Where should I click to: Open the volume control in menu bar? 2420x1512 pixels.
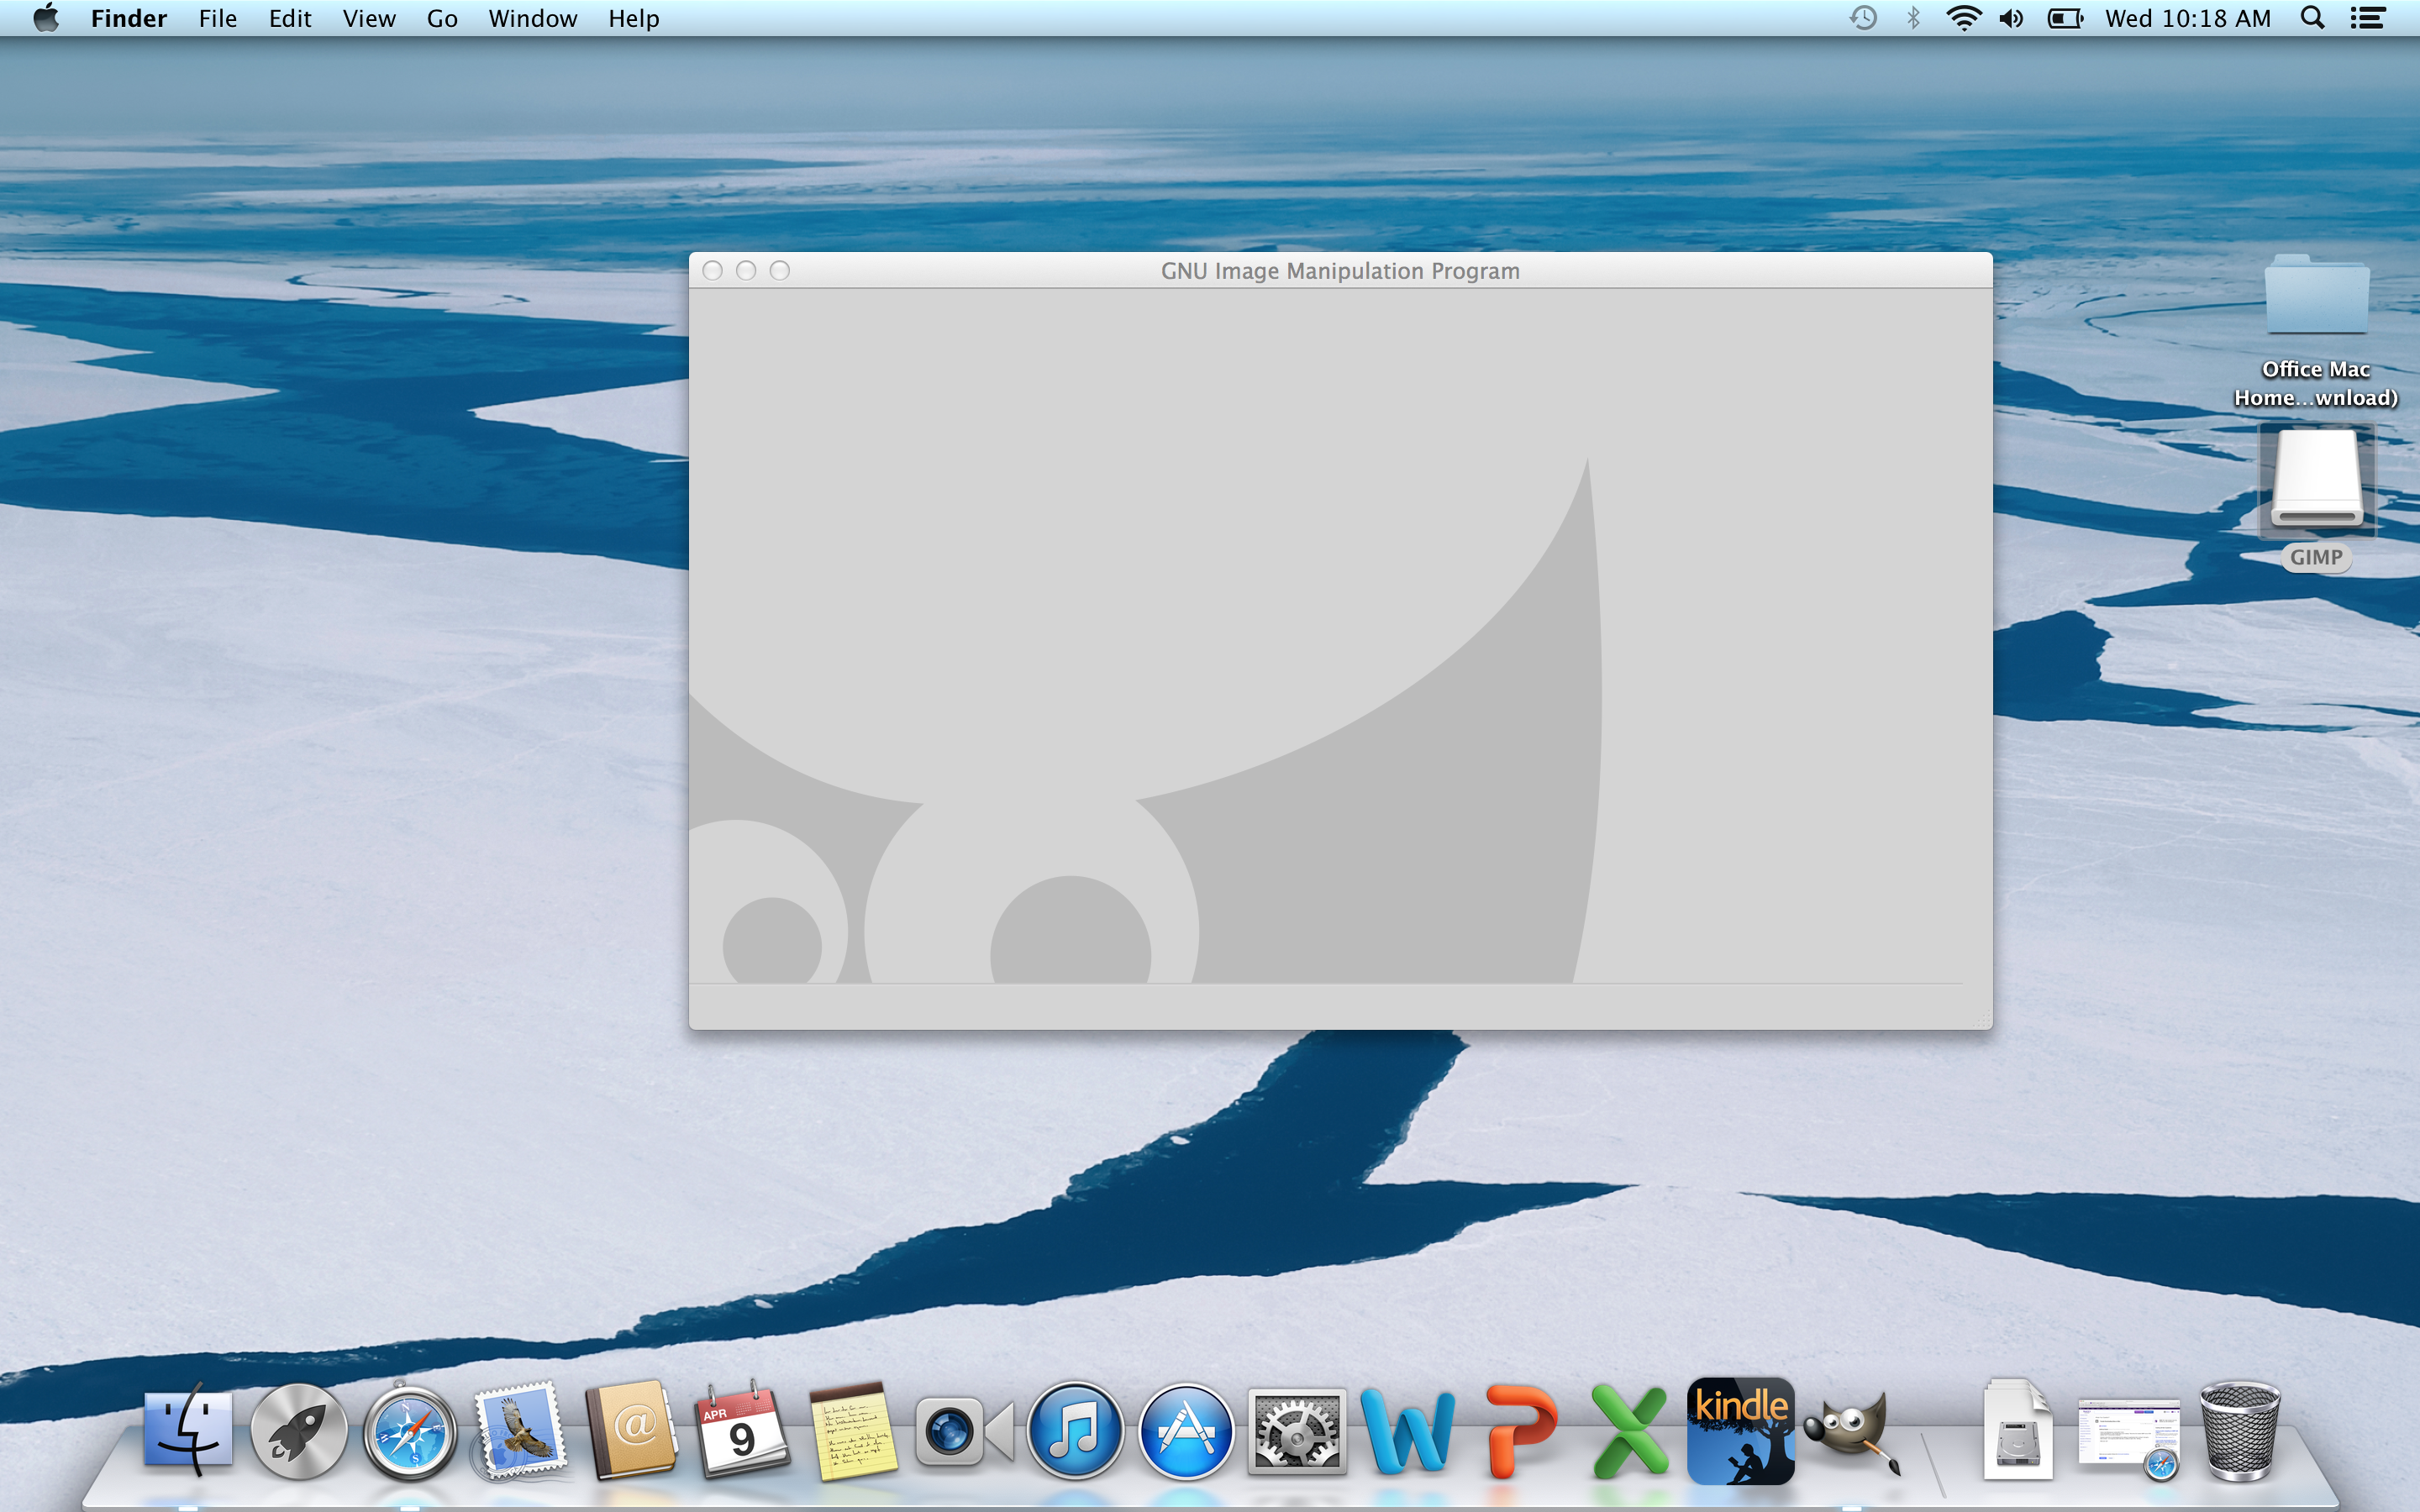[2012, 18]
